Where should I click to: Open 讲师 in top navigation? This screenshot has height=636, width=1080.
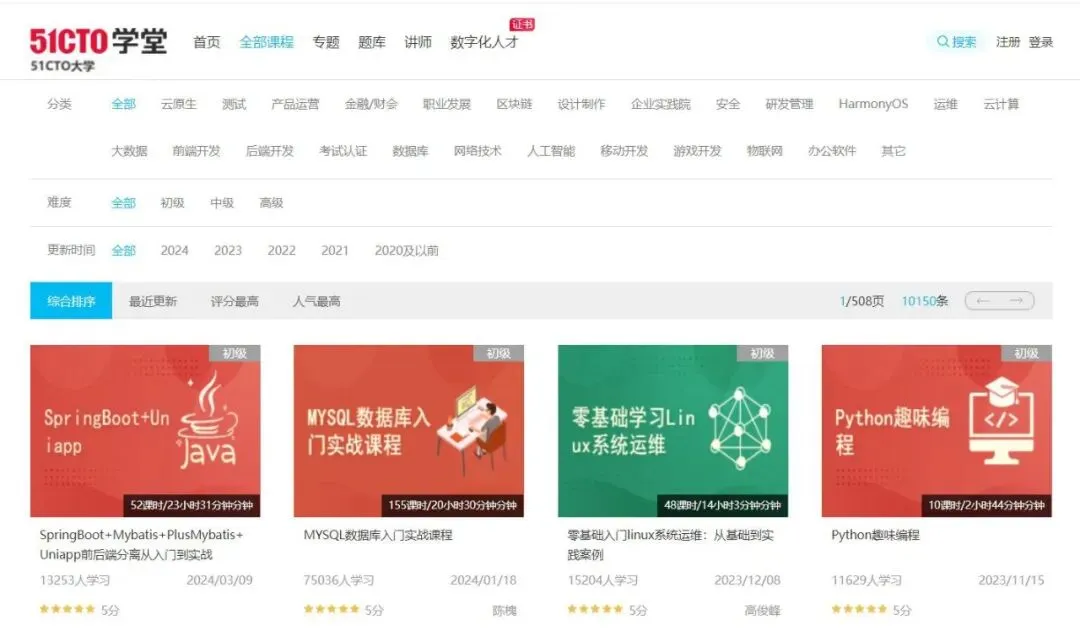coord(418,42)
